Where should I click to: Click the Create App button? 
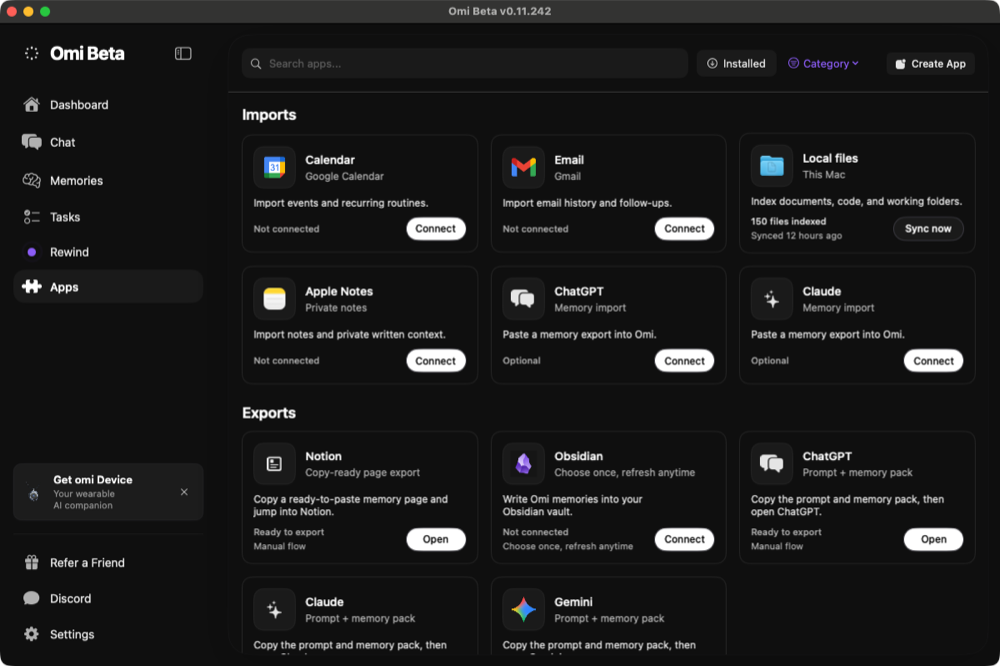pos(930,64)
